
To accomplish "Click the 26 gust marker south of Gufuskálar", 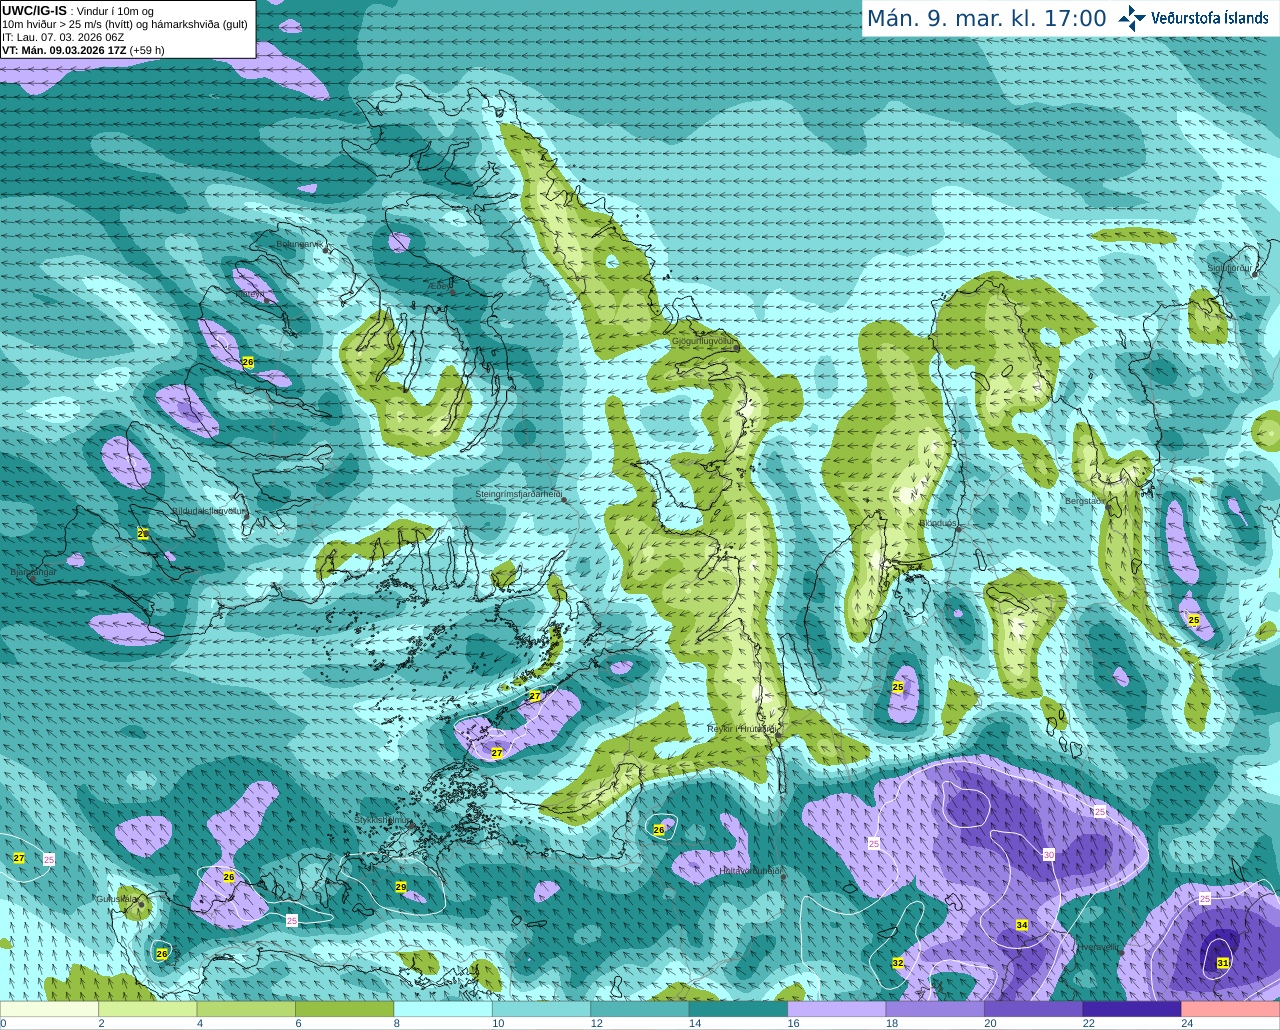I will [162, 954].
